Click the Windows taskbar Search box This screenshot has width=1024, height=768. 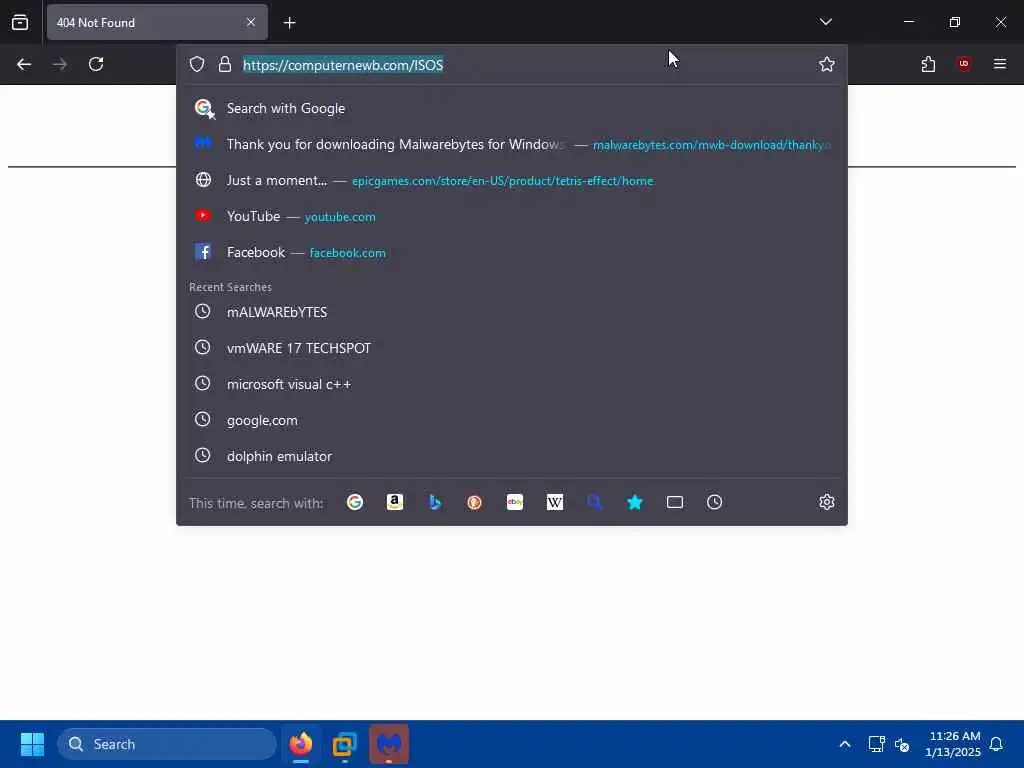[167, 744]
